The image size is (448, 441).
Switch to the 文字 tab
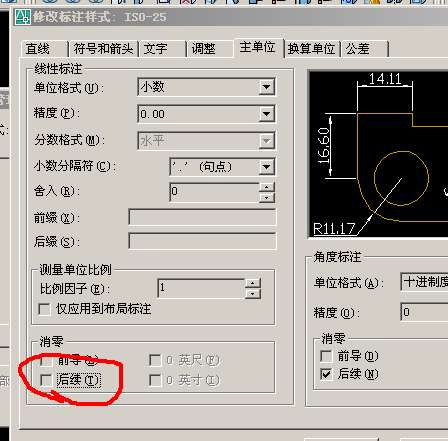162,49
